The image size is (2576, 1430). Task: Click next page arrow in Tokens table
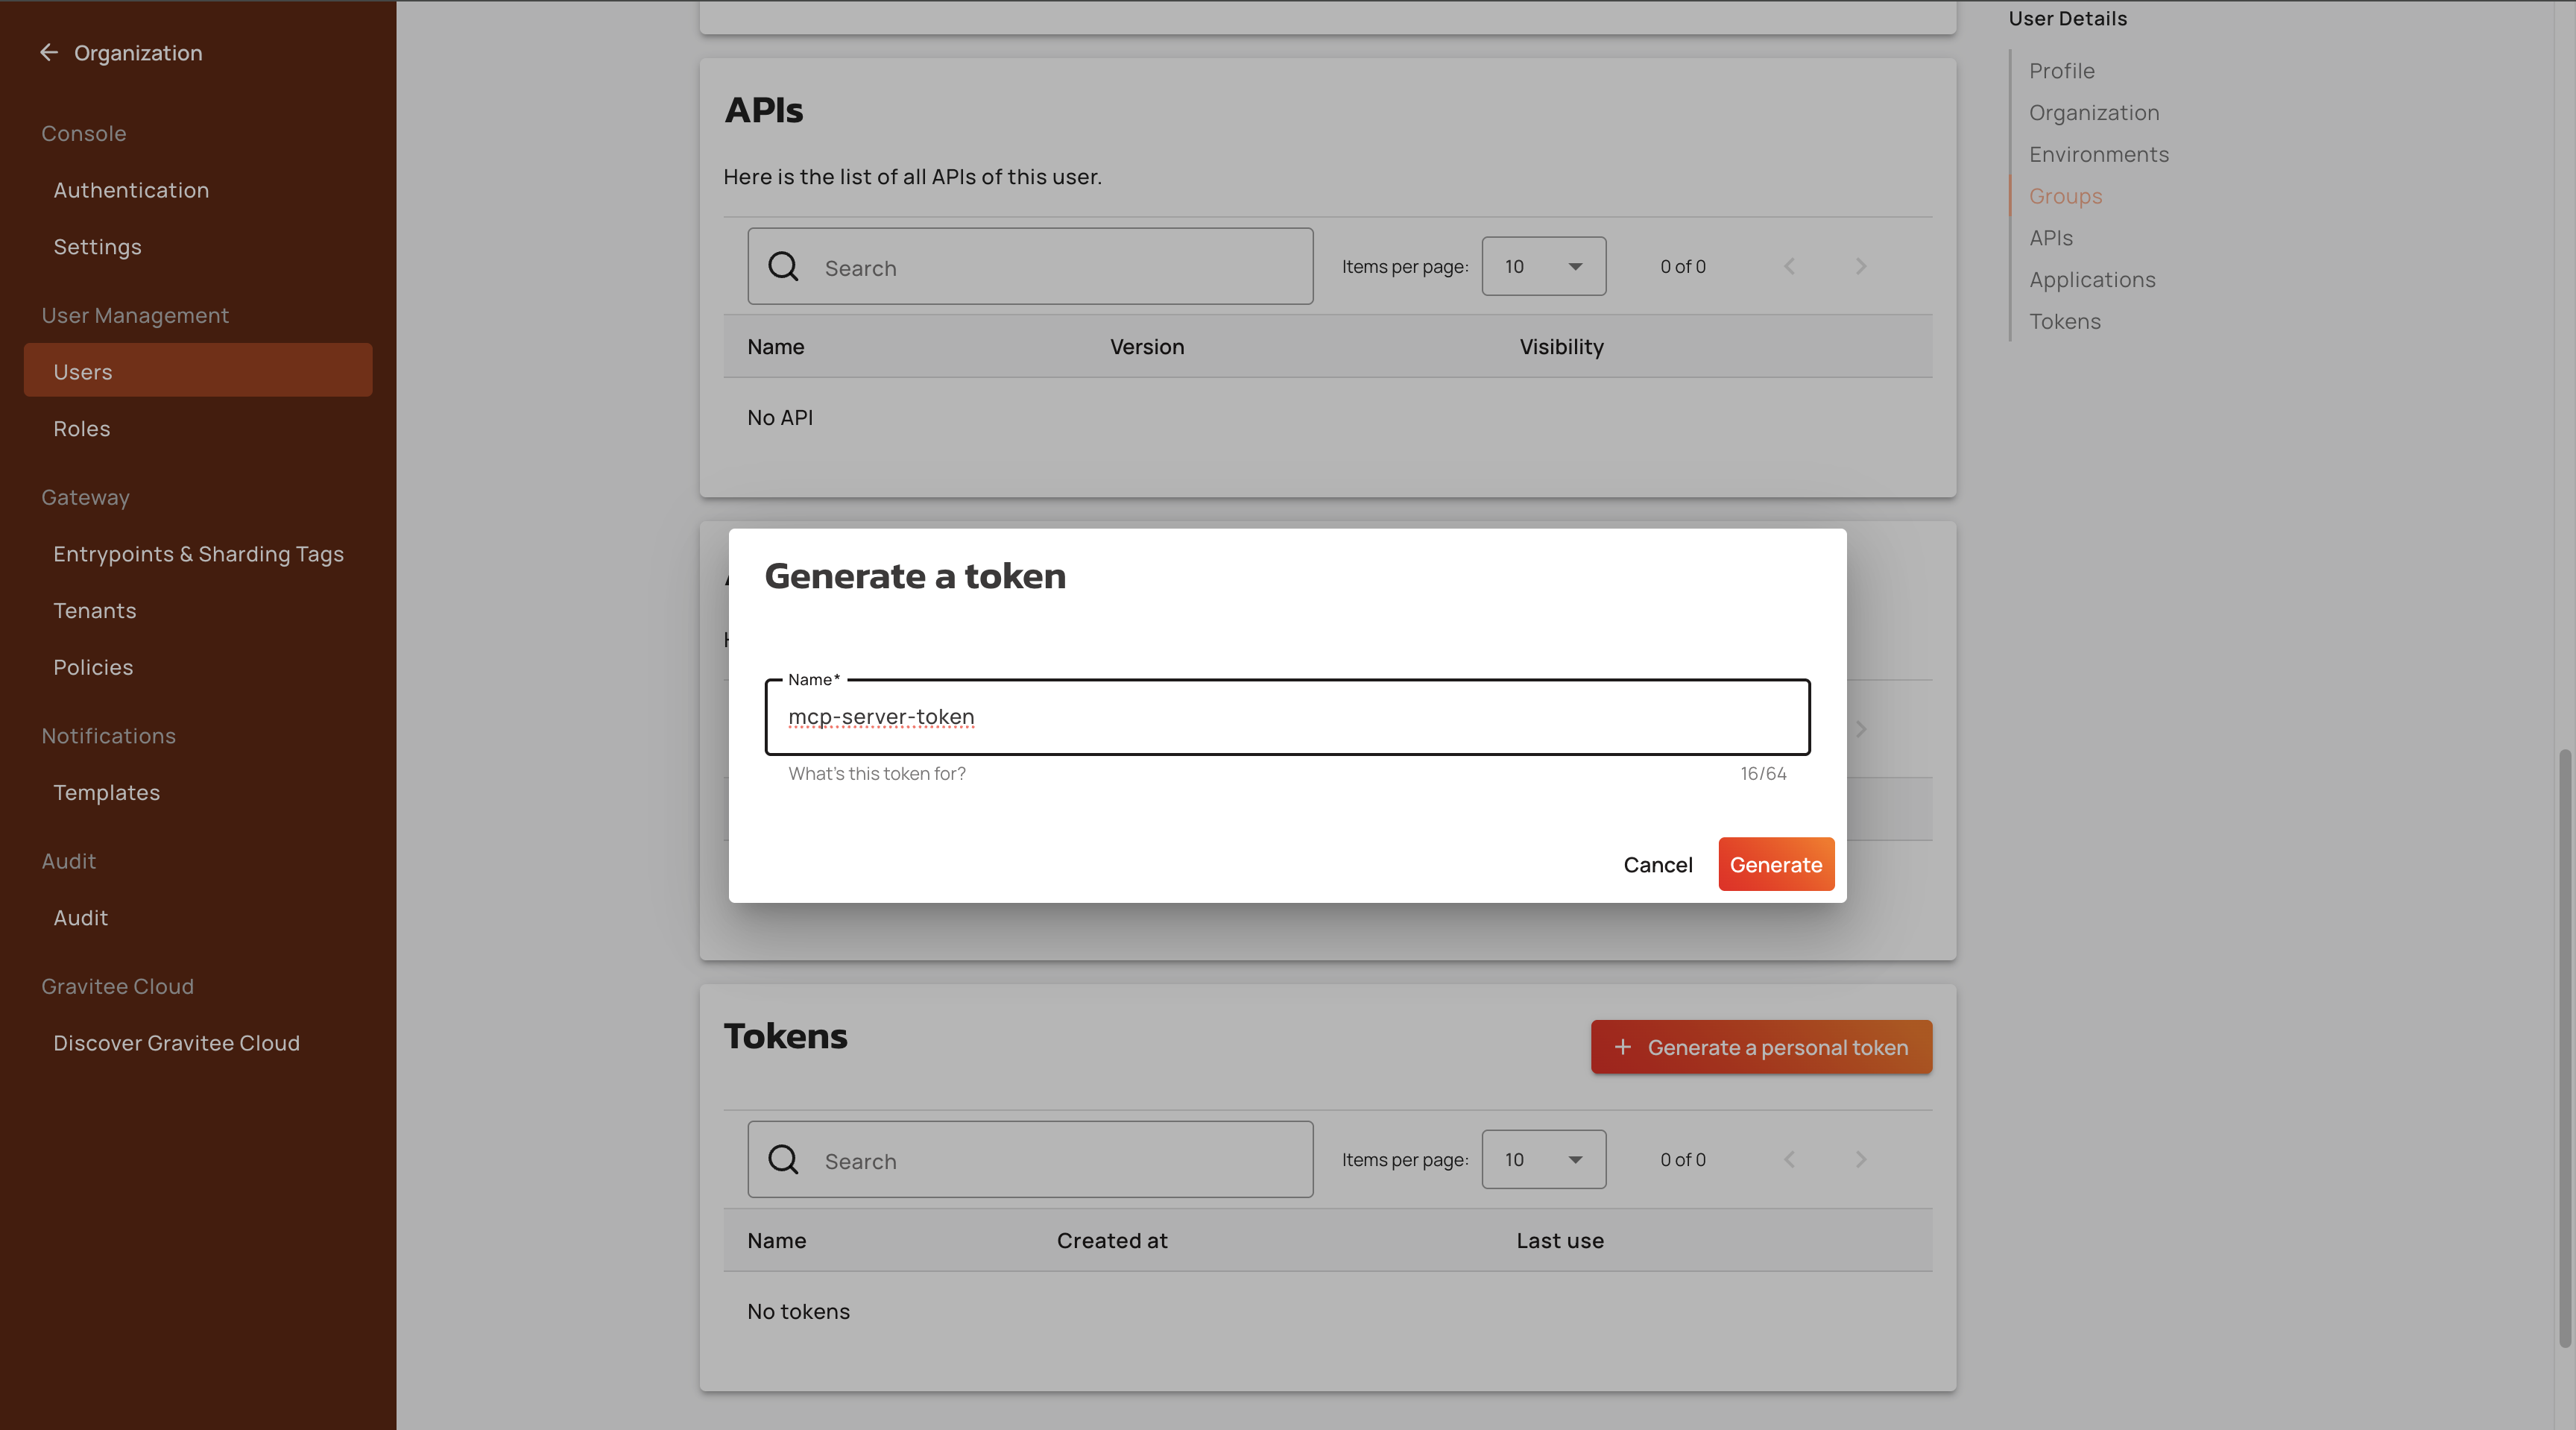(x=1861, y=1159)
